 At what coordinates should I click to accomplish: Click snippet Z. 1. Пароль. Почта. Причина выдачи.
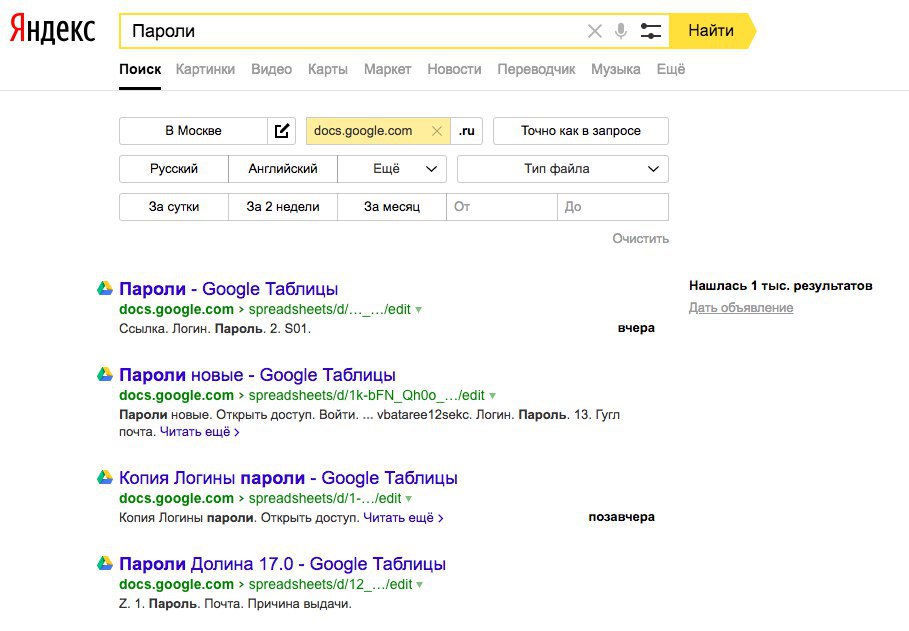click(235, 604)
